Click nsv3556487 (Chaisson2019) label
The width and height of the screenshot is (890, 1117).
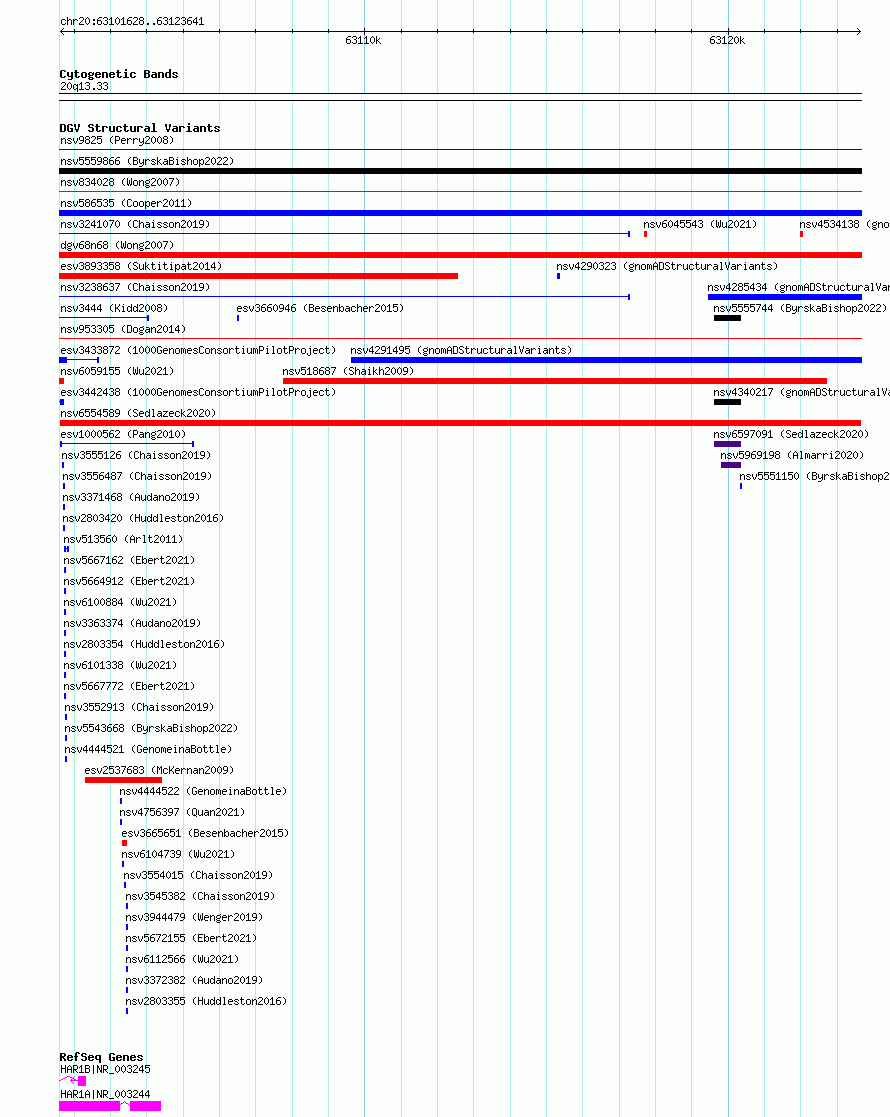[x=137, y=477]
